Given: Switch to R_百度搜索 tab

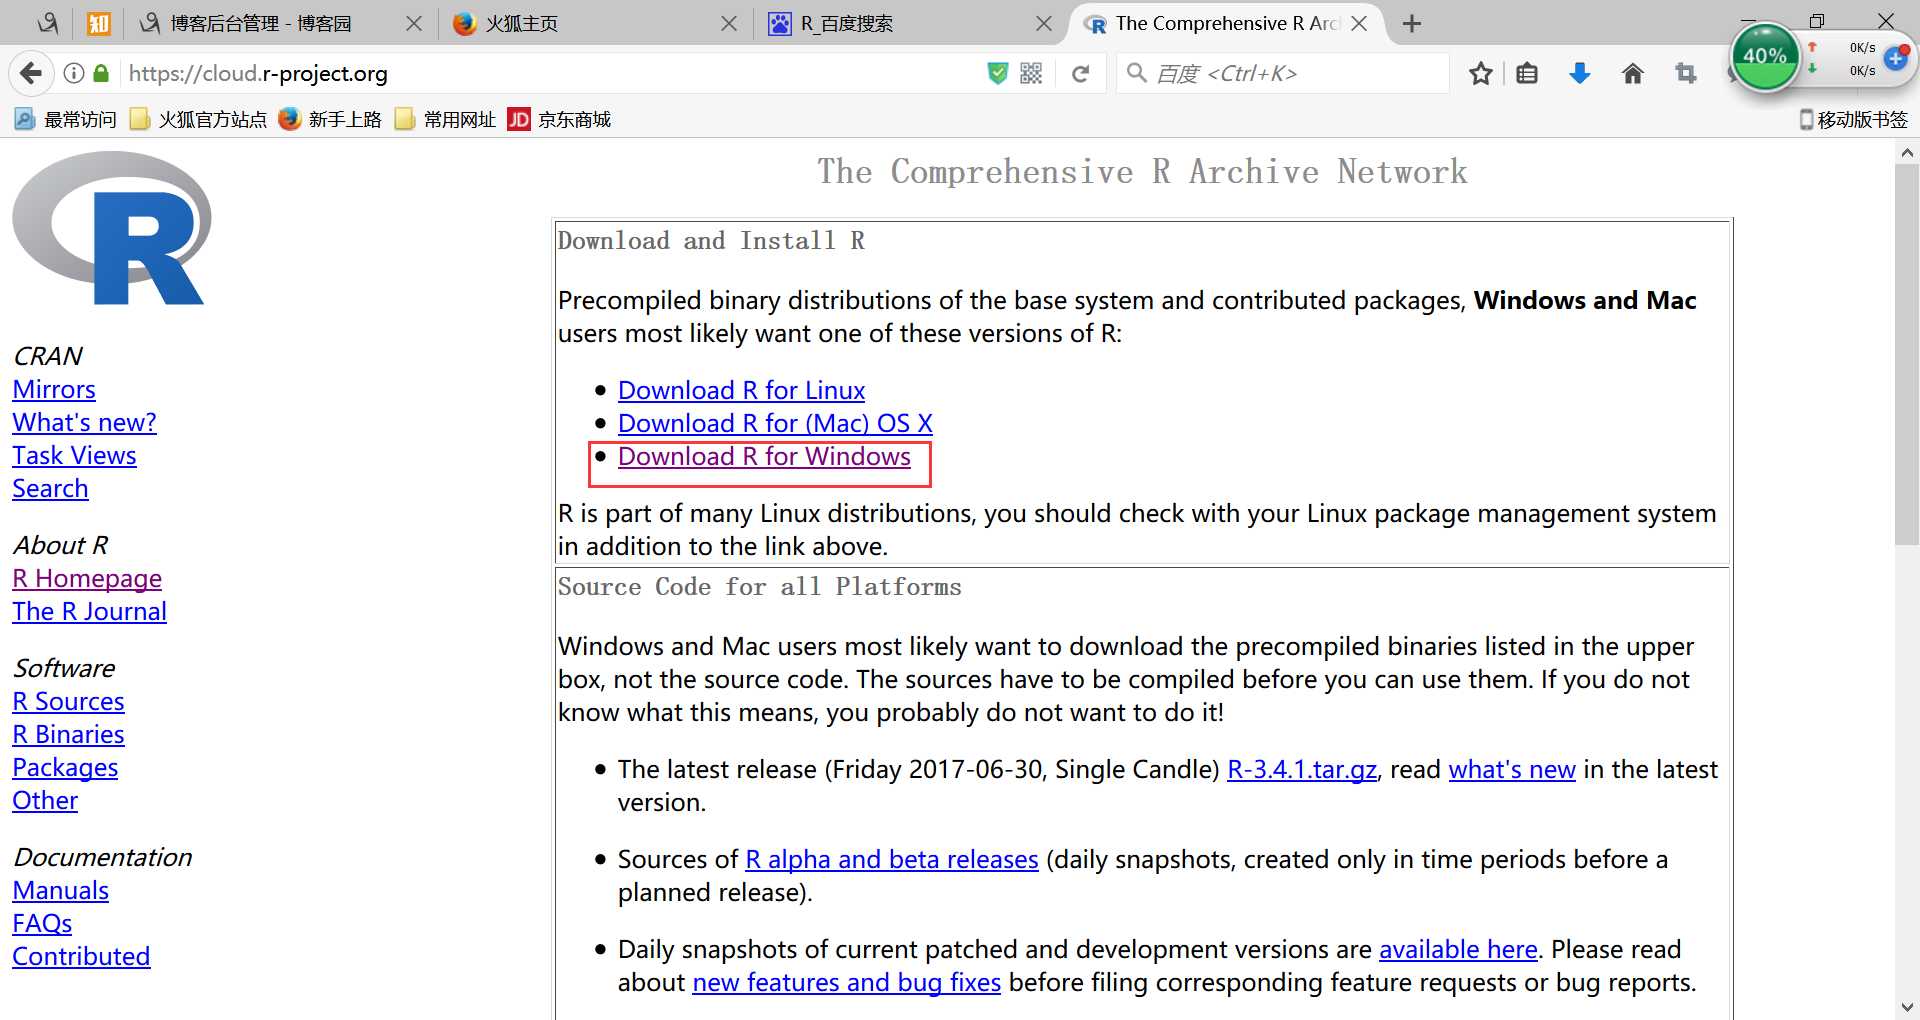Looking at the screenshot, I should point(846,23).
